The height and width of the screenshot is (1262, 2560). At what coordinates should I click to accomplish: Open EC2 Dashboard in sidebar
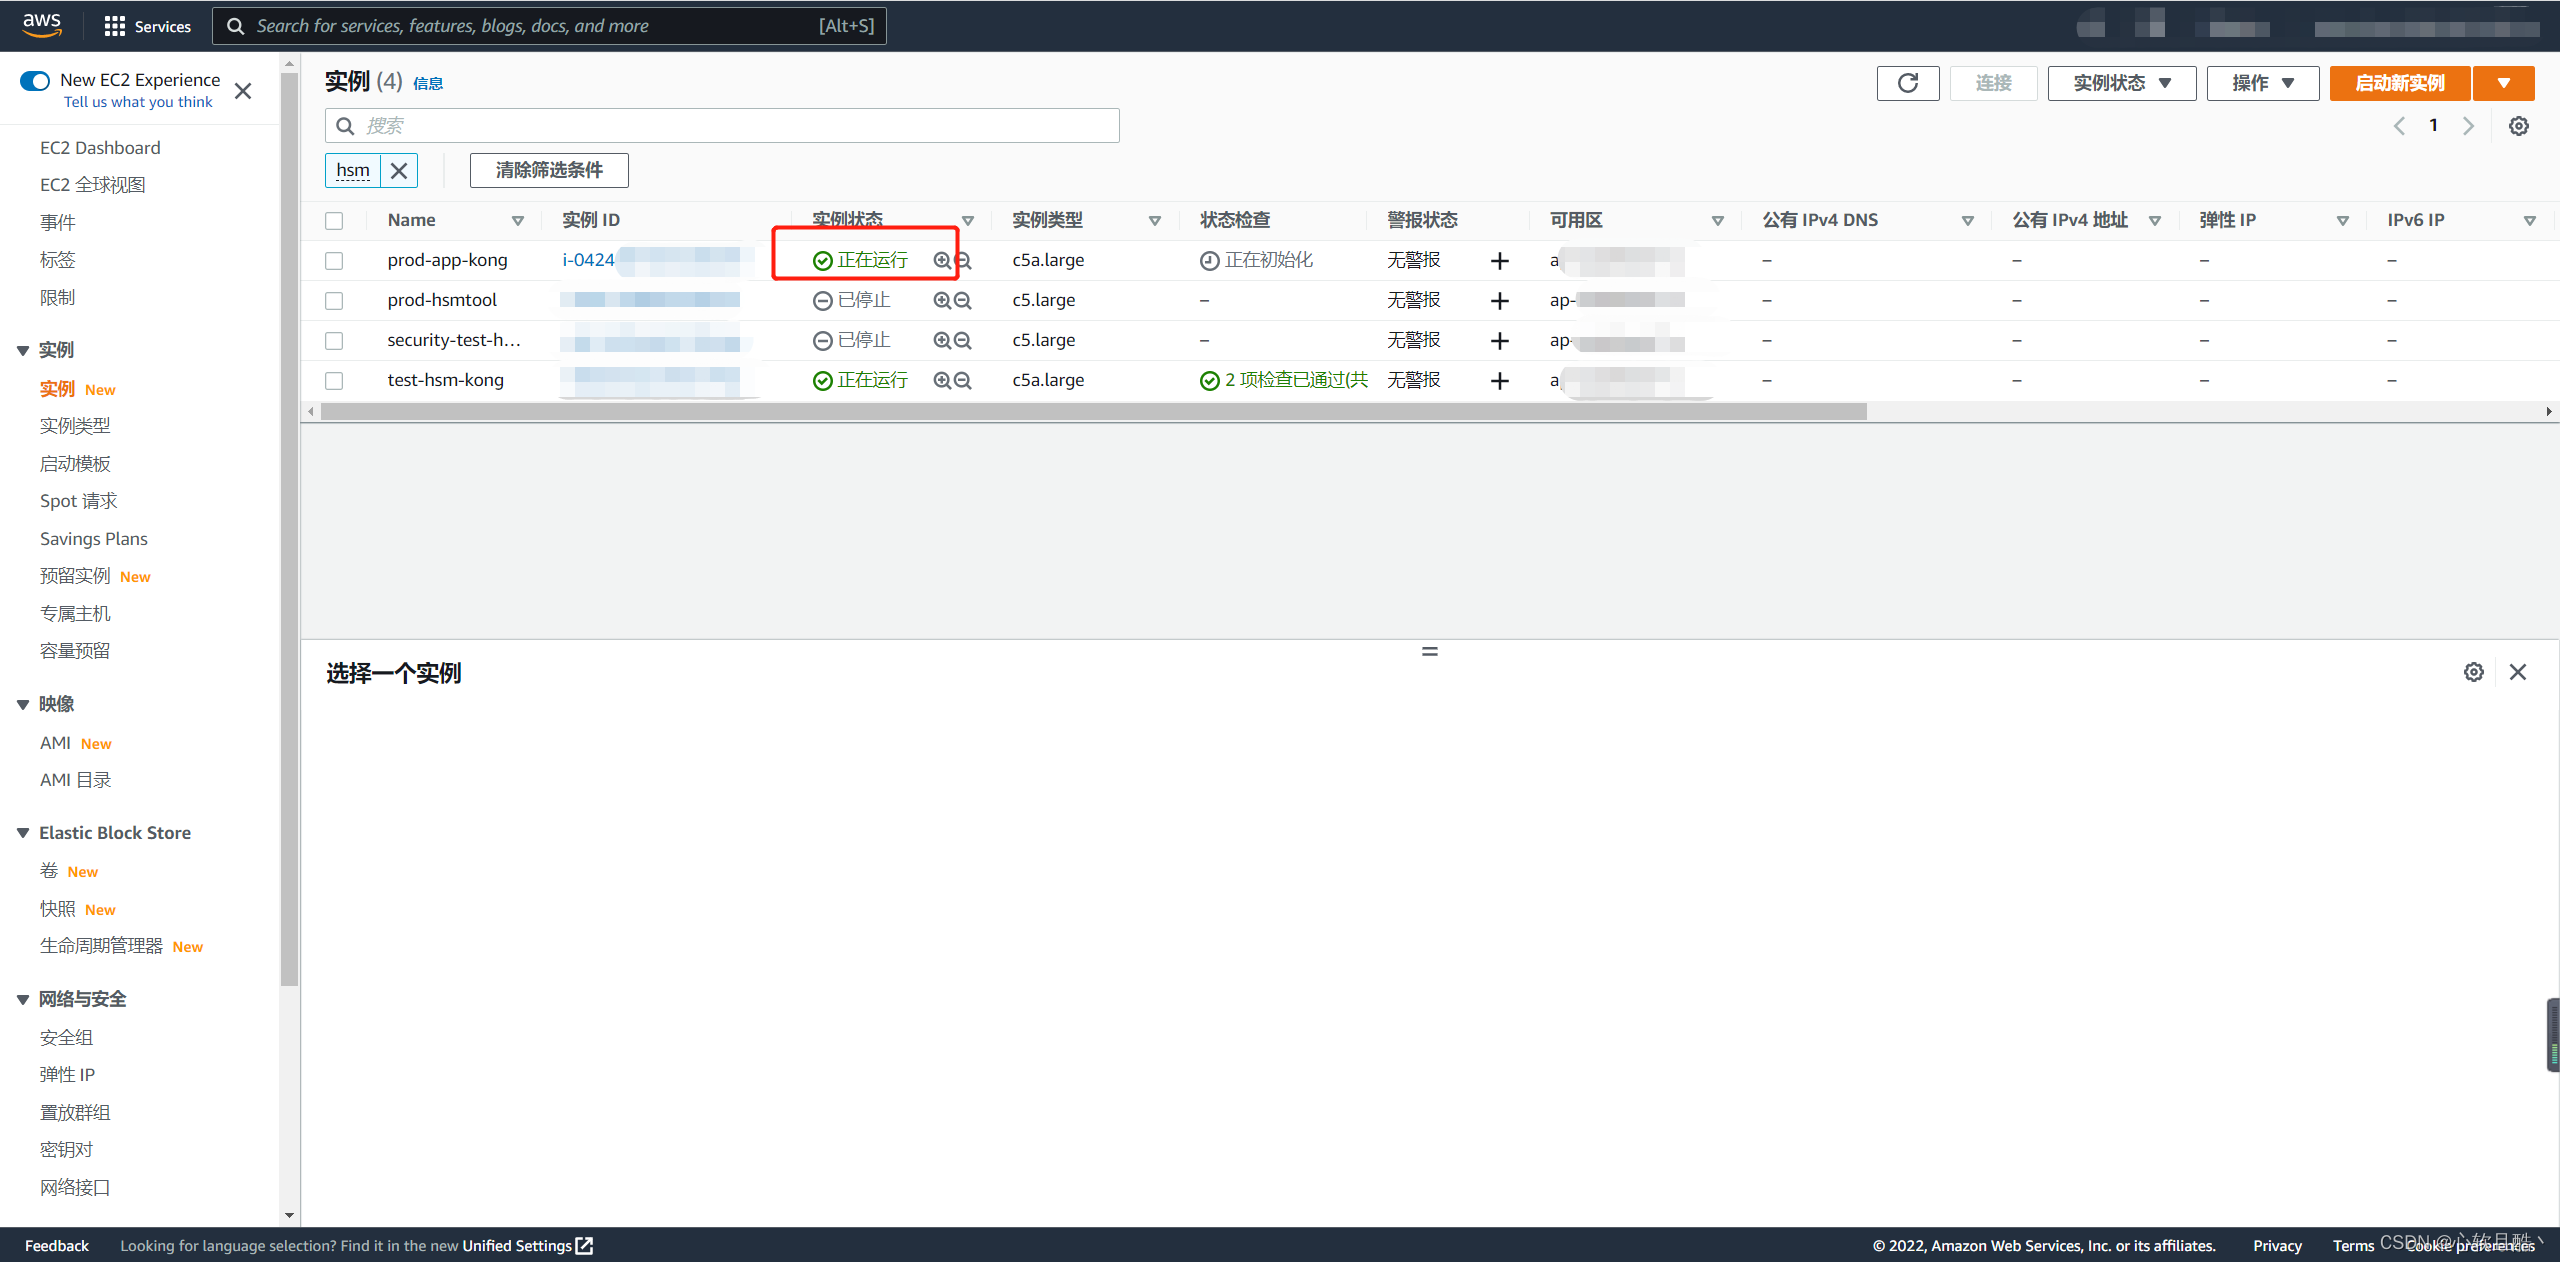coord(100,148)
